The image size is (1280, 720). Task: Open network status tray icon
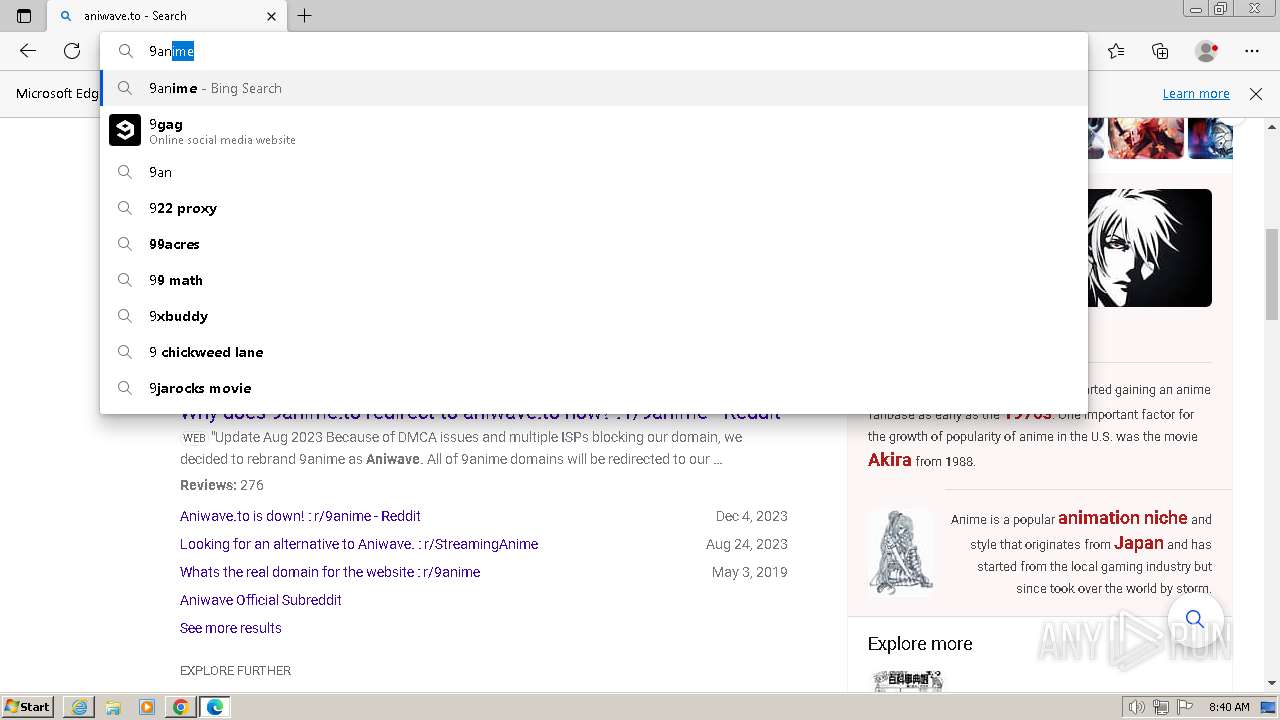[1161, 707]
